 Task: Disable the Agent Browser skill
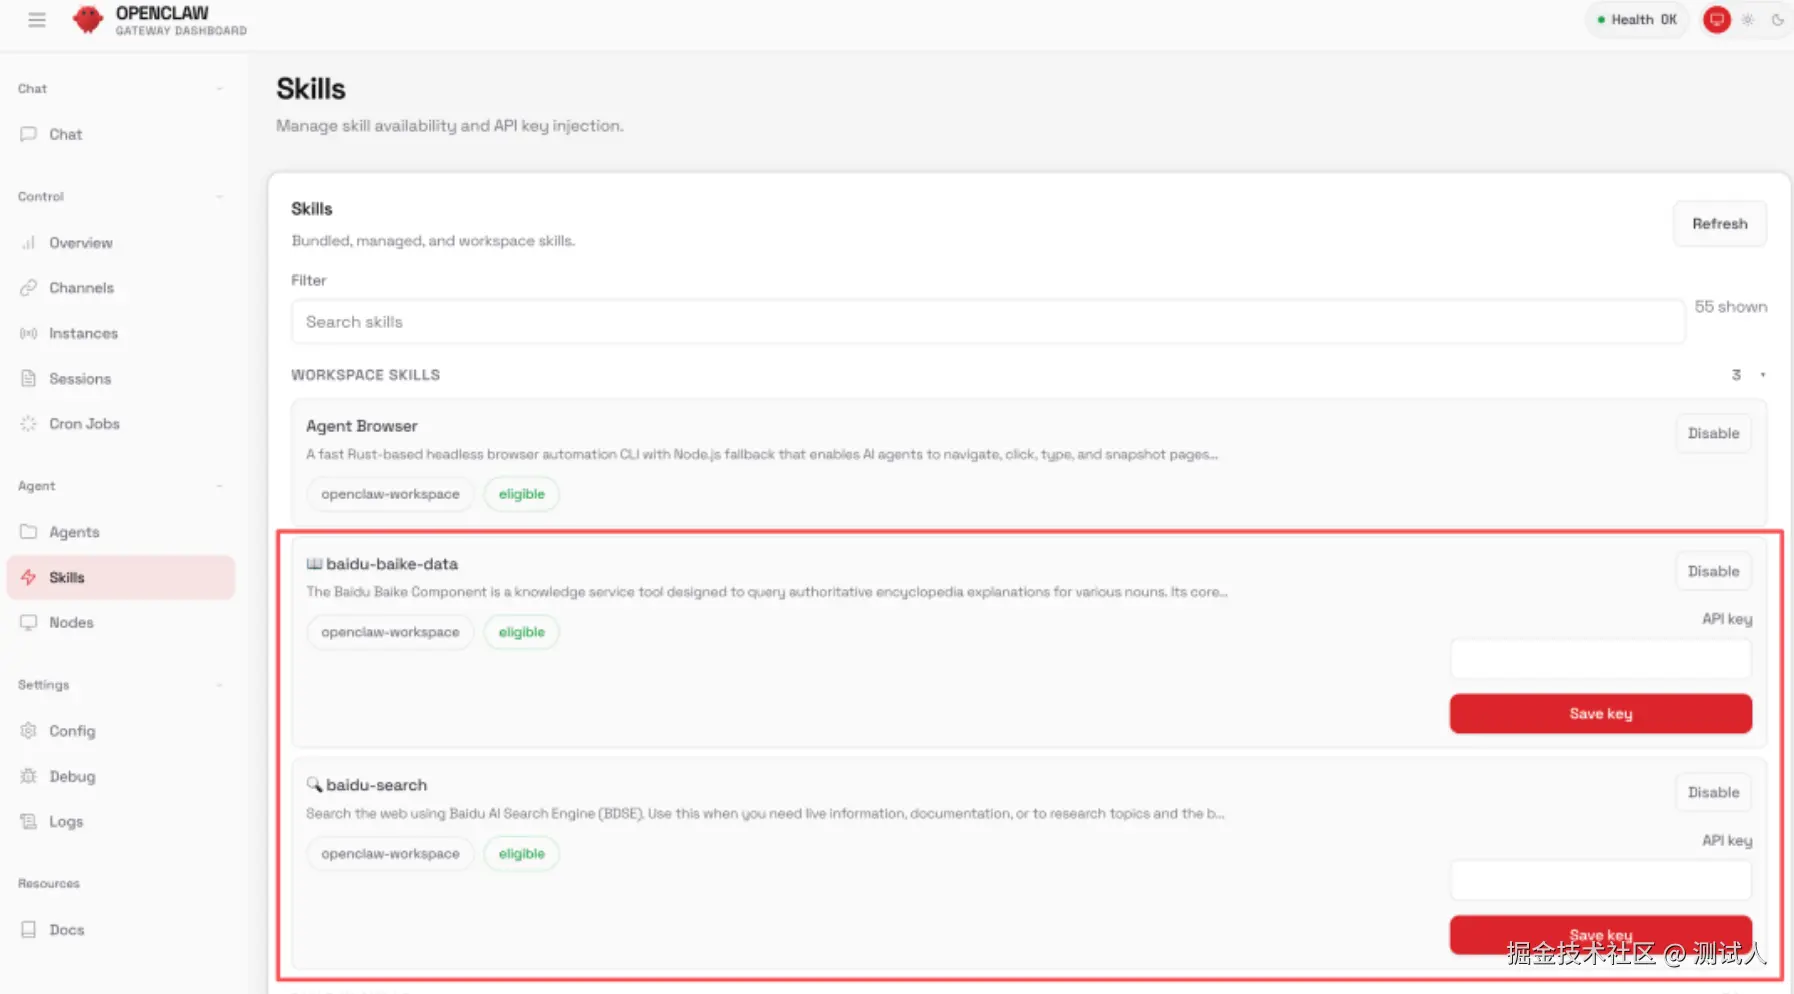[x=1713, y=433]
